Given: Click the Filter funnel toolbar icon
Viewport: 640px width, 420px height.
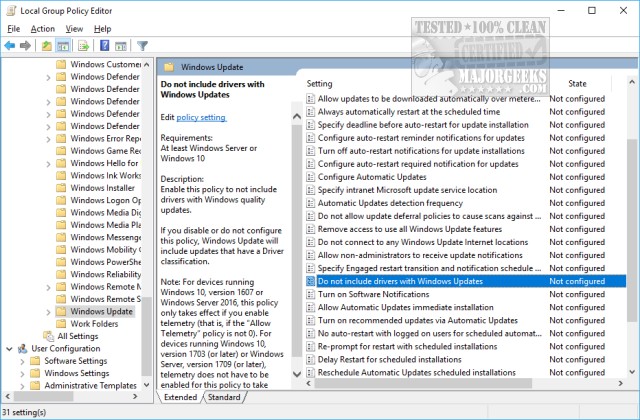Looking at the screenshot, I should point(142,46).
